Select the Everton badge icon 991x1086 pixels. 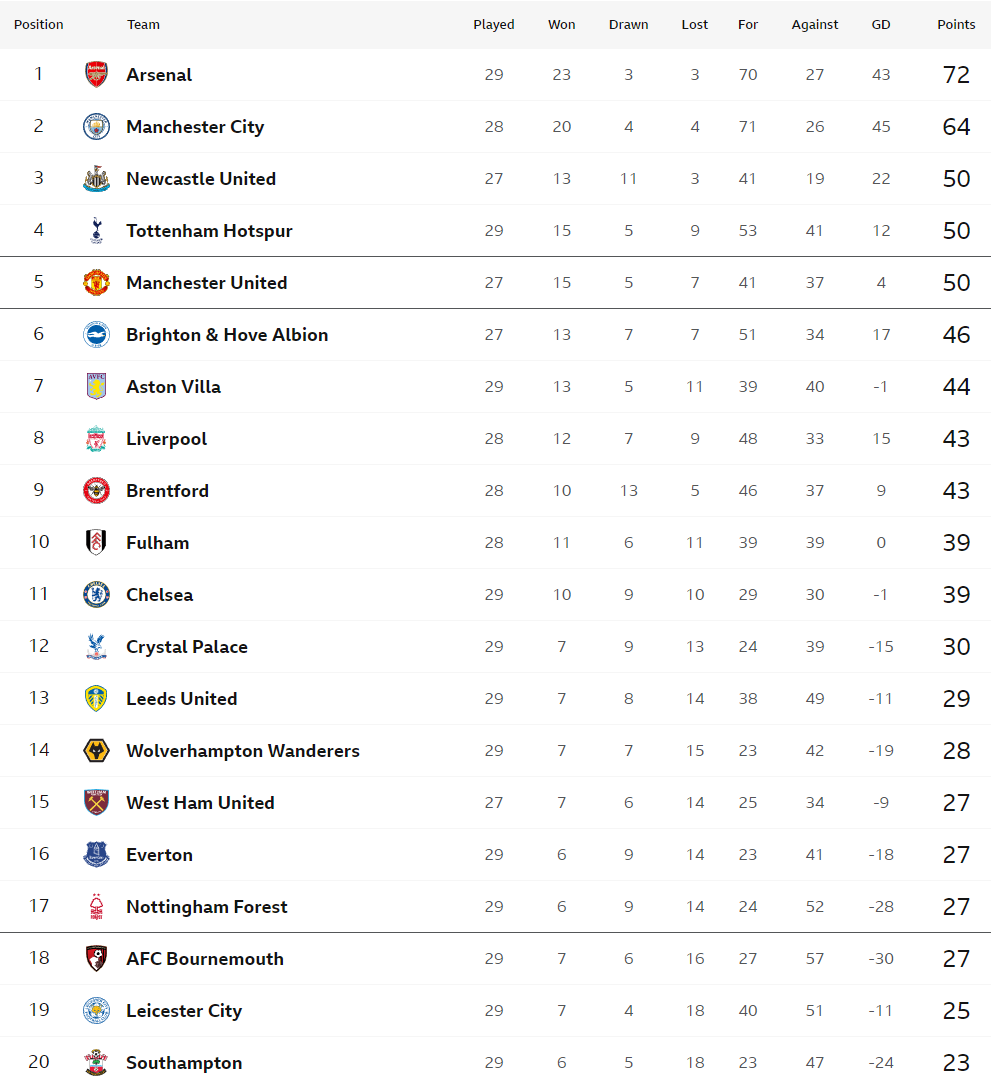96,855
